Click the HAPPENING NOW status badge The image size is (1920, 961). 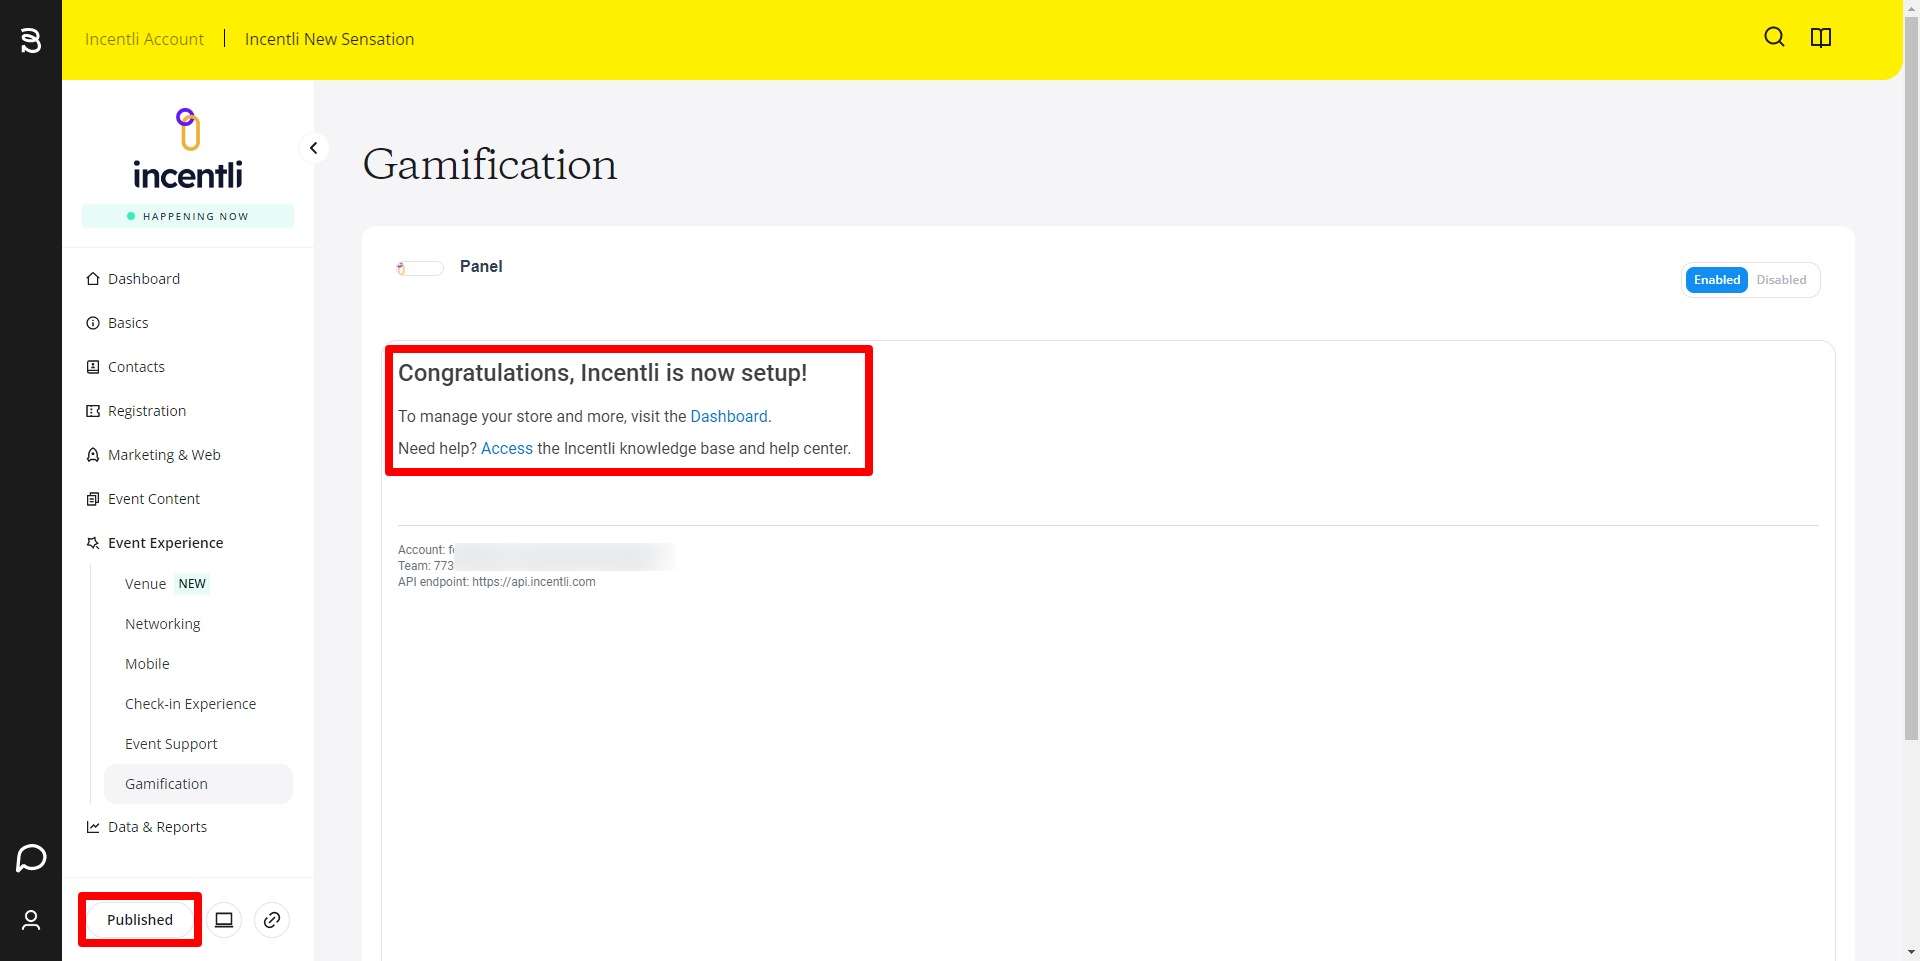coord(188,216)
